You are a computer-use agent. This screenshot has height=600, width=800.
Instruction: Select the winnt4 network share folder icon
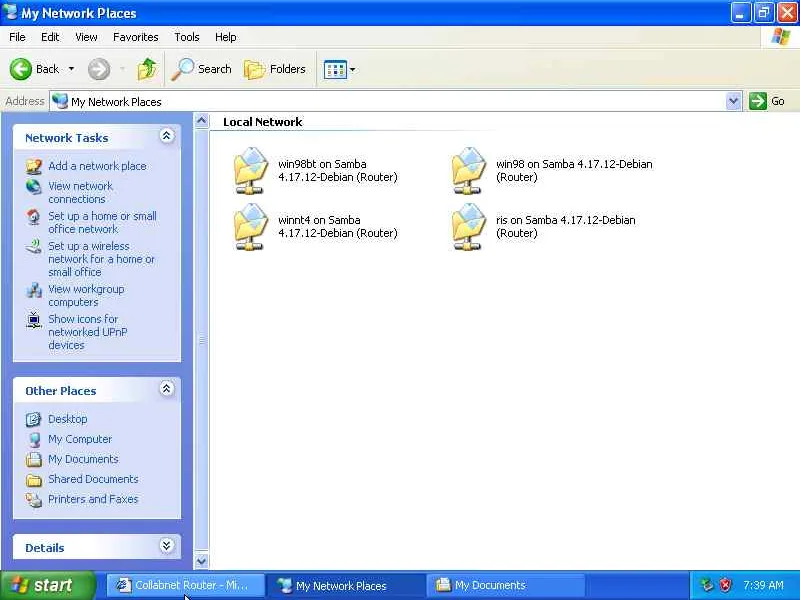coord(250,227)
